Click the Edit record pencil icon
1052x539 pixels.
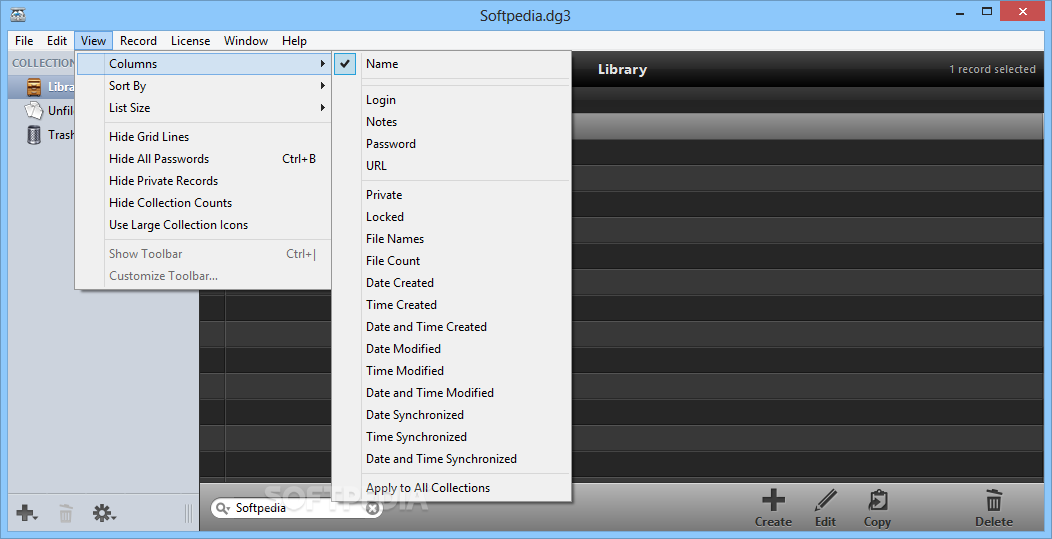tap(825, 500)
